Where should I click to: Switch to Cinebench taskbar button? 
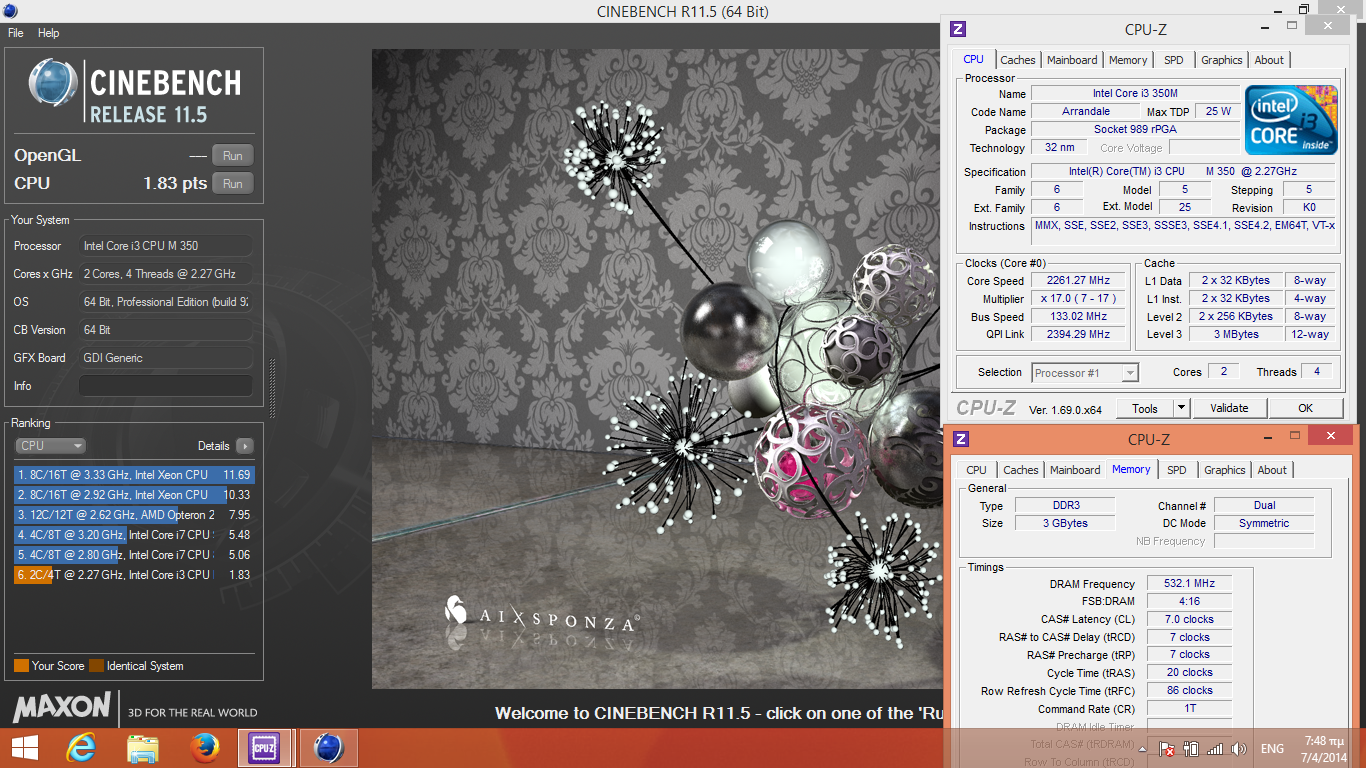(x=328, y=748)
